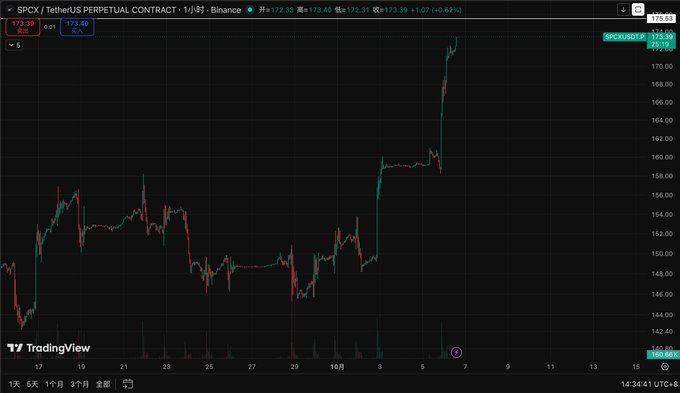Click the 7 date label on time axis
This screenshot has width=680, height=393.
pos(465,367)
